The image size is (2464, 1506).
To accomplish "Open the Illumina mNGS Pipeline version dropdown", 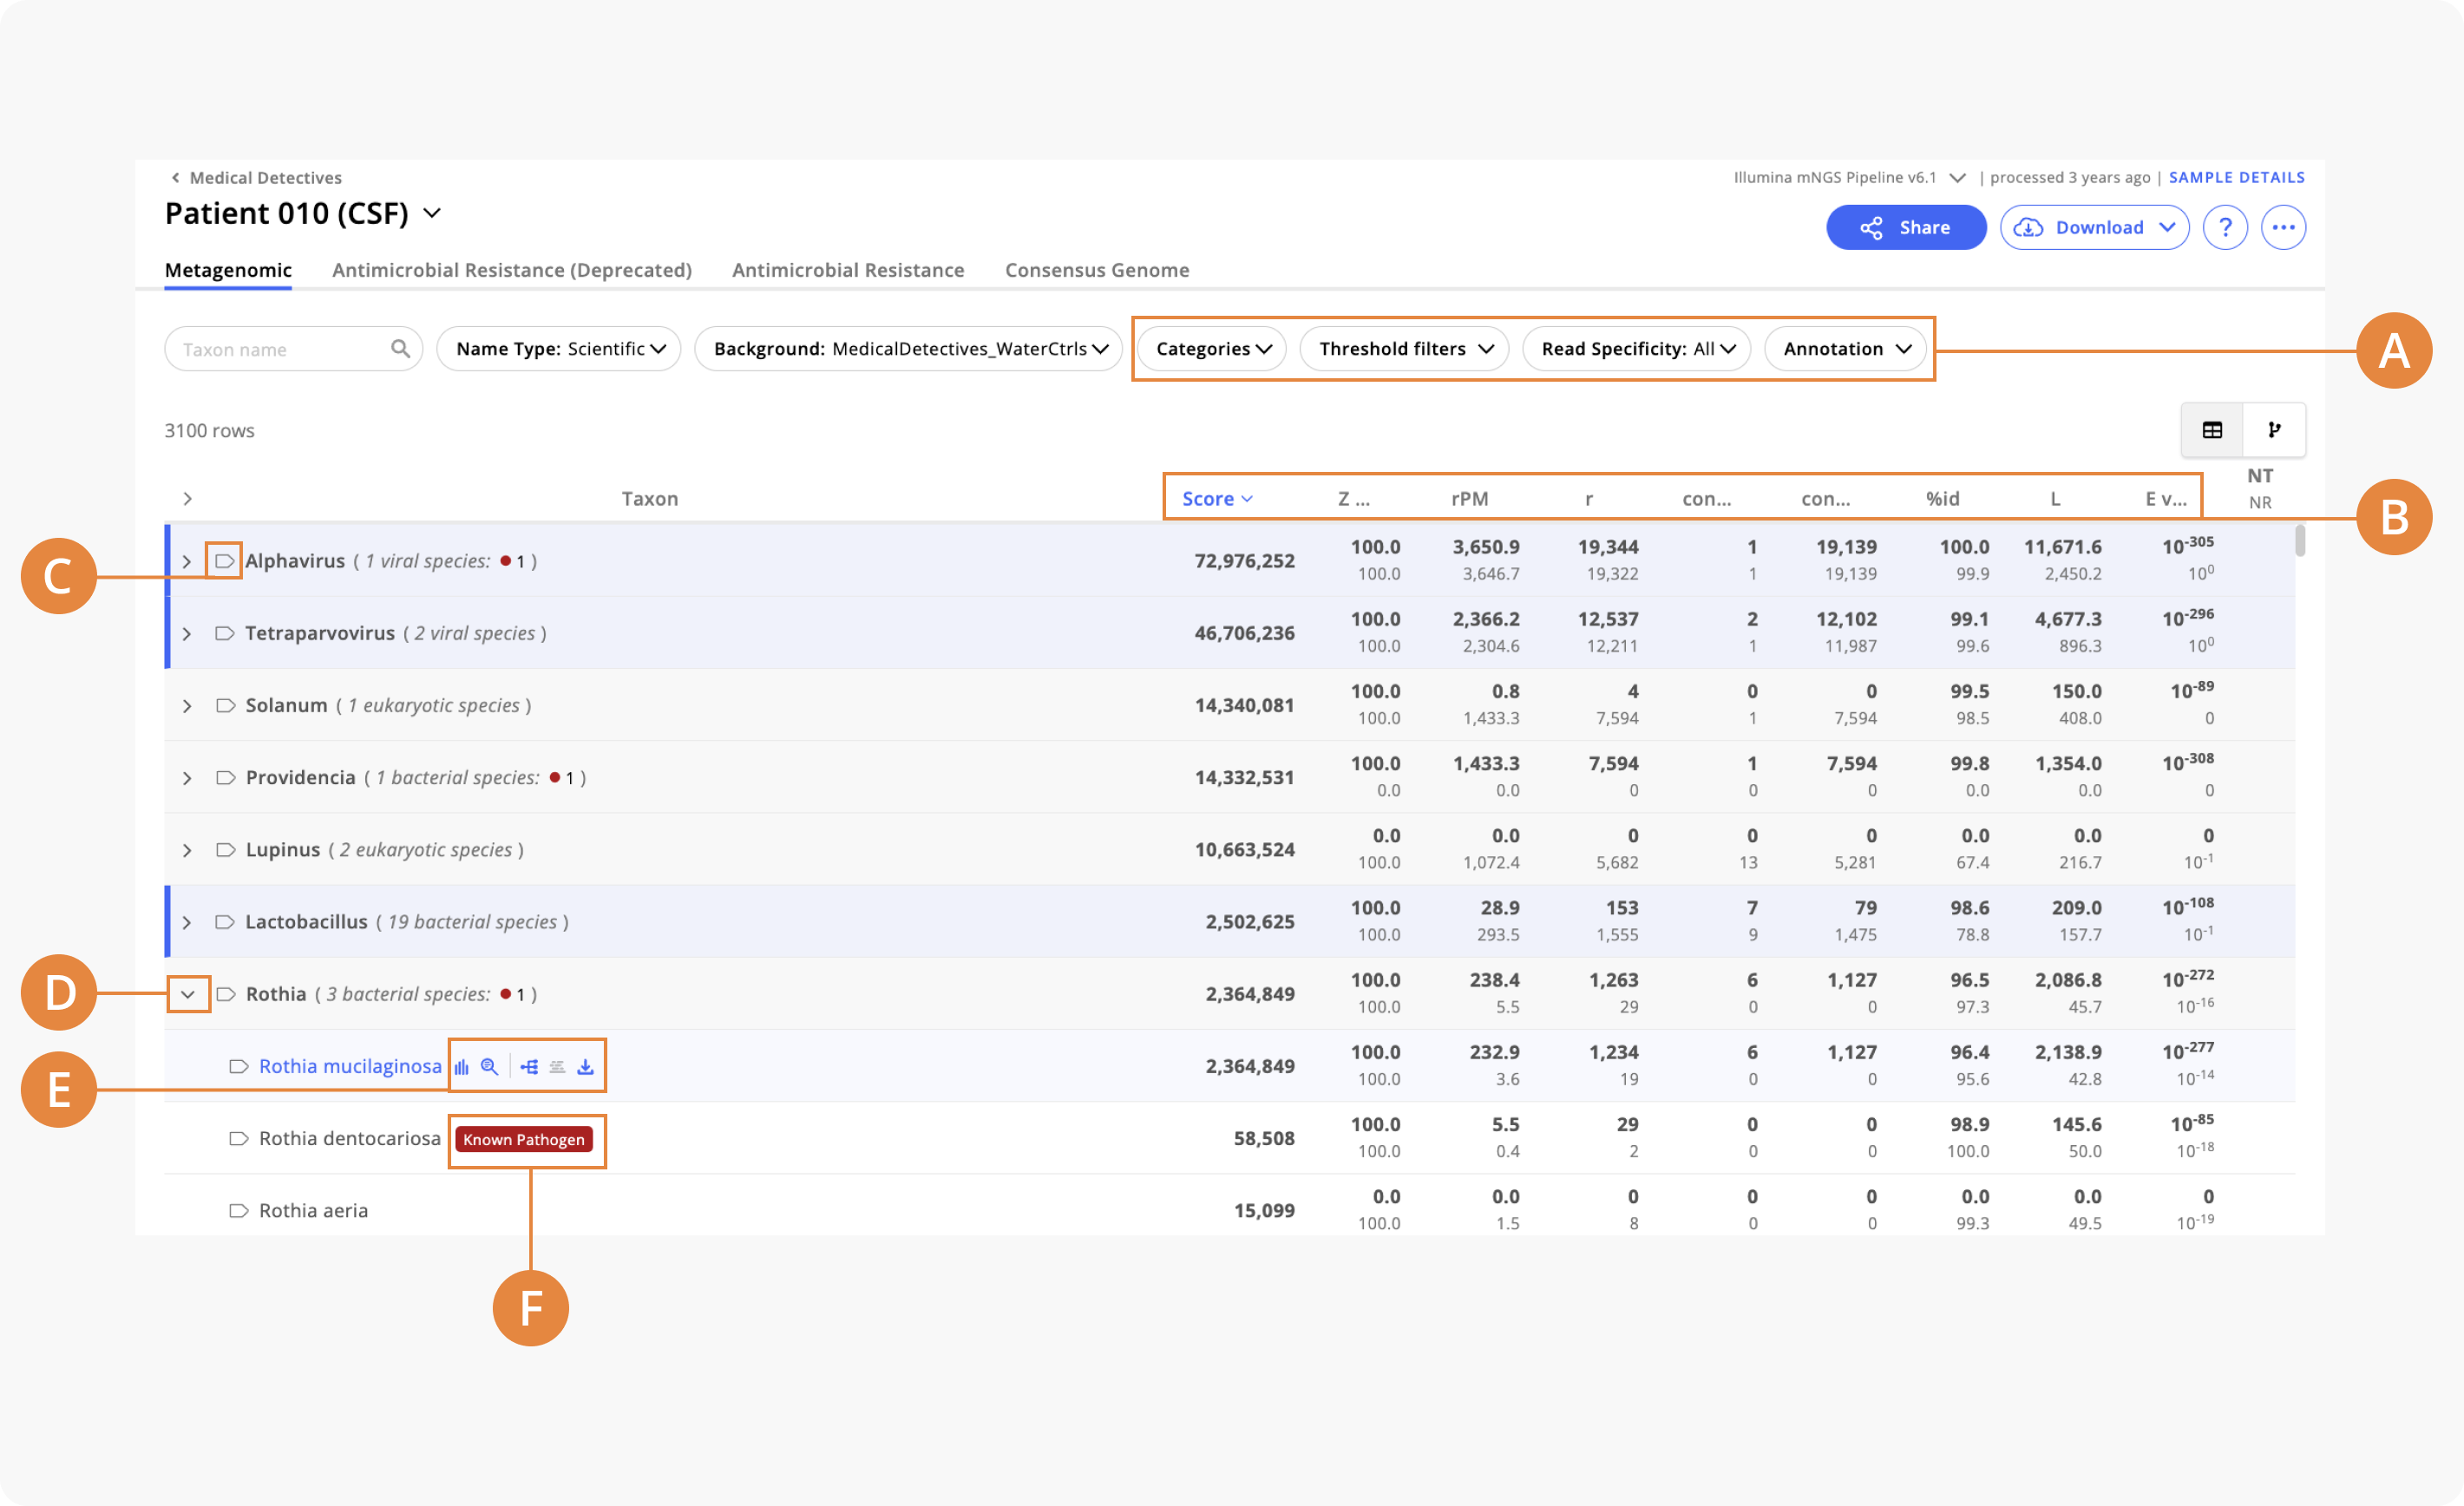I will [1958, 177].
